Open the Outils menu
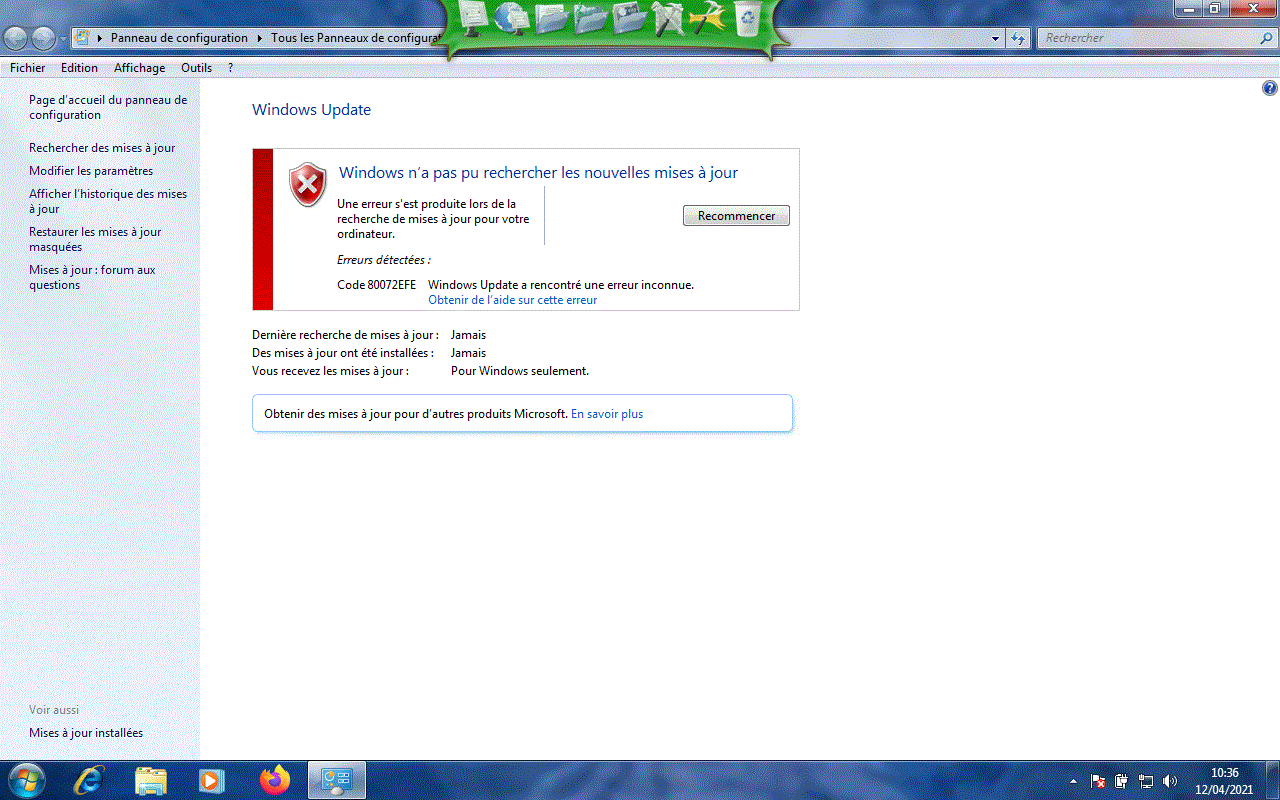 point(196,67)
